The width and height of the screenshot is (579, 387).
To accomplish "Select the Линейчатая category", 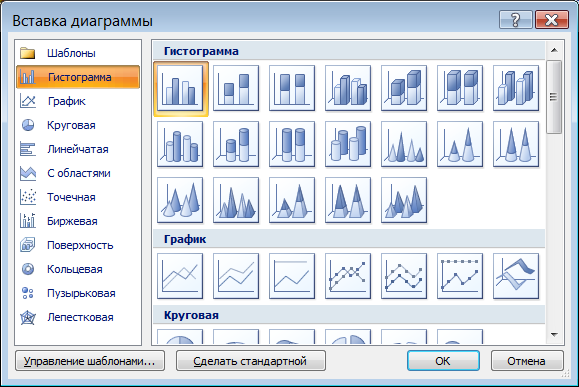I will coord(78,149).
